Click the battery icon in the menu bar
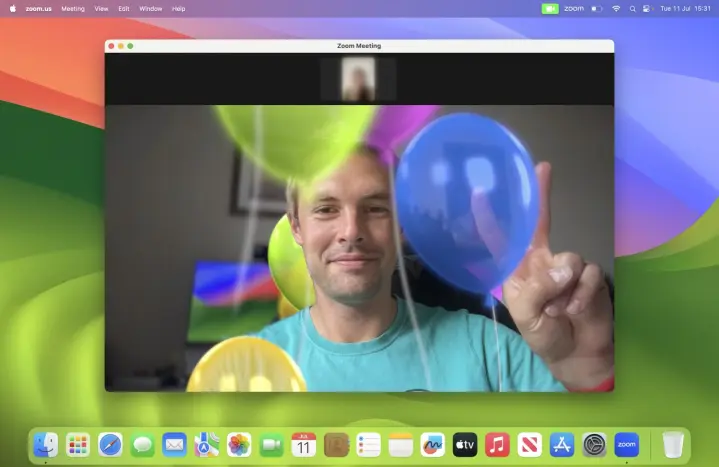The width and height of the screenshot is (719, 467). [x=596, y=9]
